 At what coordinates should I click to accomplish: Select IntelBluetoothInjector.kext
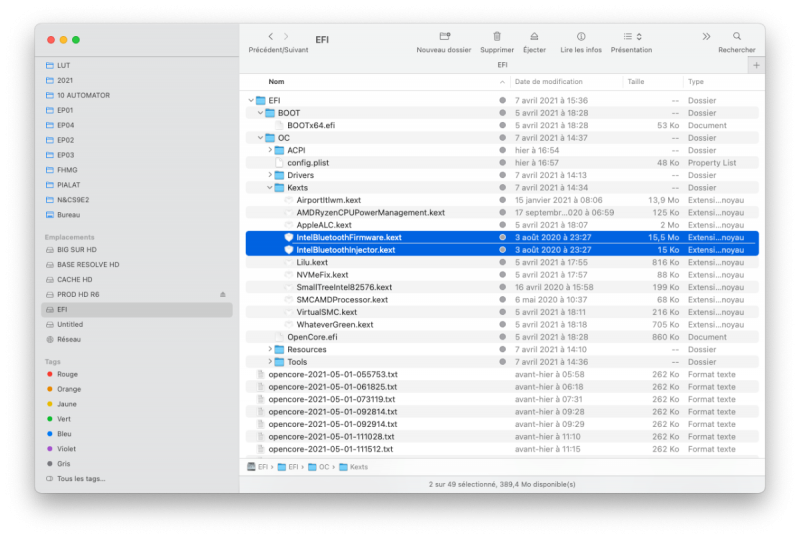point(502,250)
